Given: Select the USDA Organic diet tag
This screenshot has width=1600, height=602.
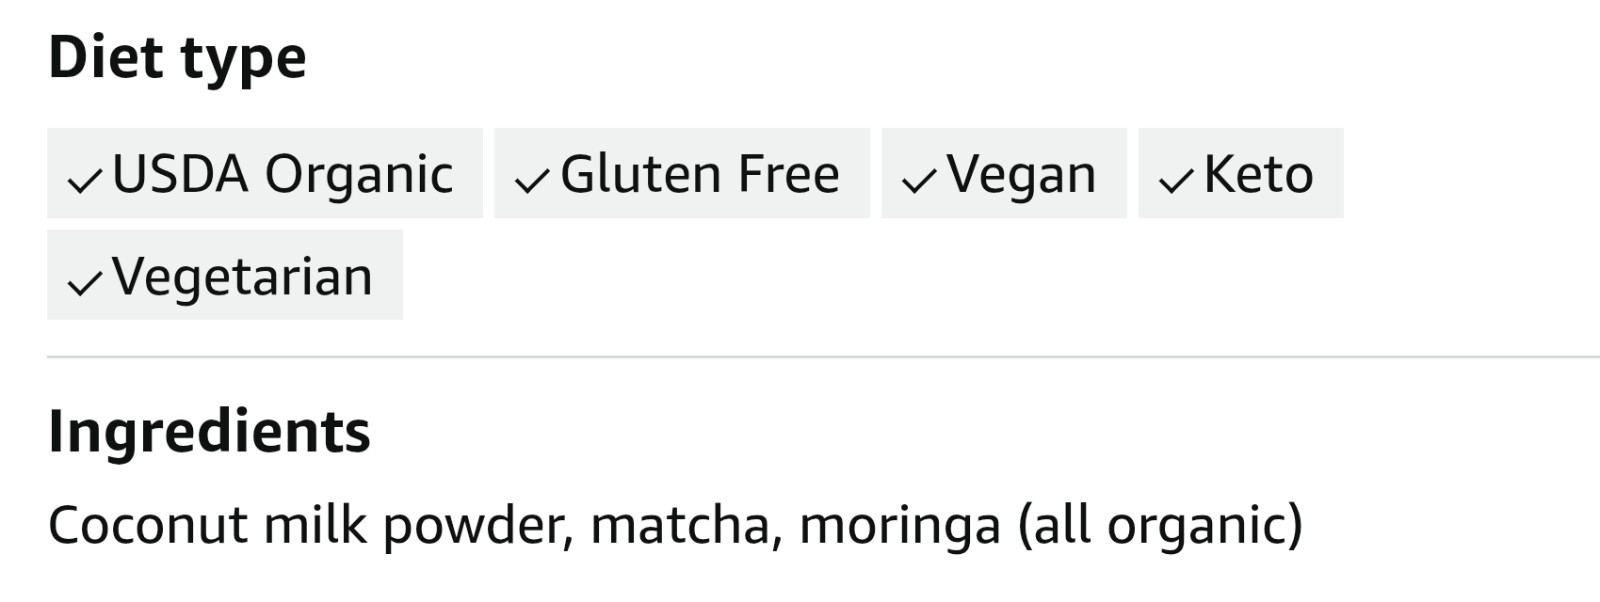Looking at the screenshot, I should [265, 173].
